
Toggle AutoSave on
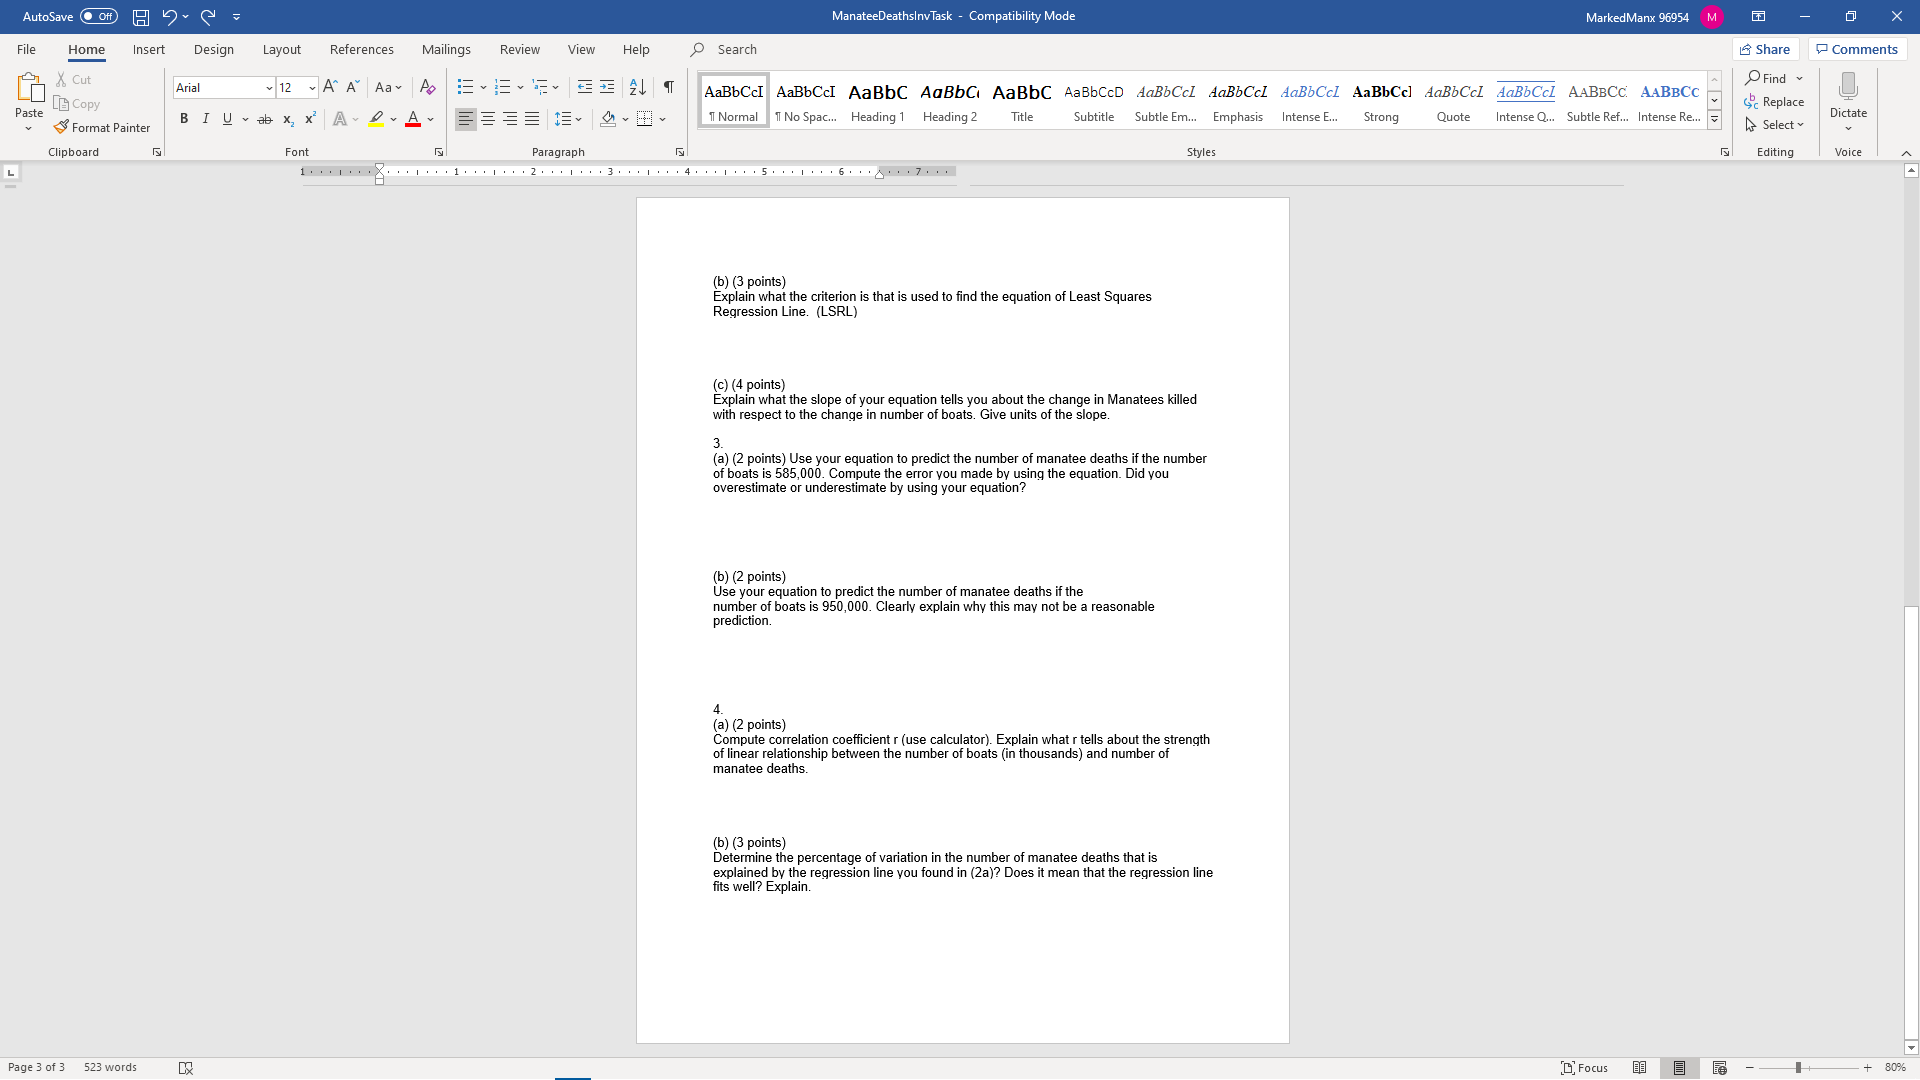click(96, 16)
